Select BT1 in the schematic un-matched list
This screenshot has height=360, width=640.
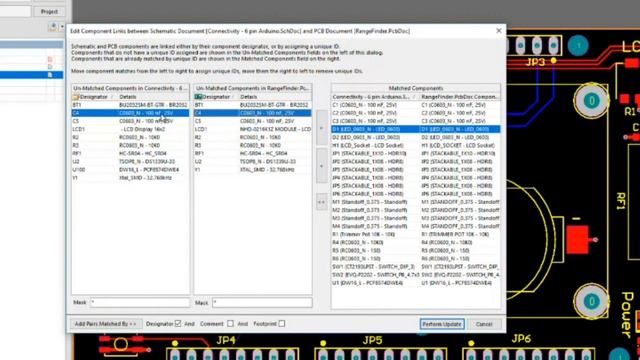[x=130, y=105]
